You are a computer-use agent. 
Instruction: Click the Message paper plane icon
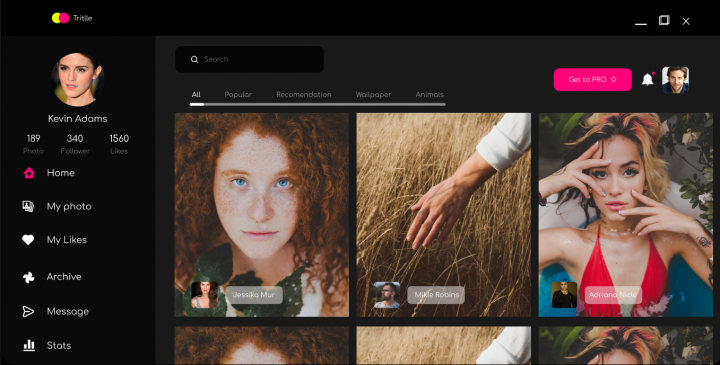point(28,311)
